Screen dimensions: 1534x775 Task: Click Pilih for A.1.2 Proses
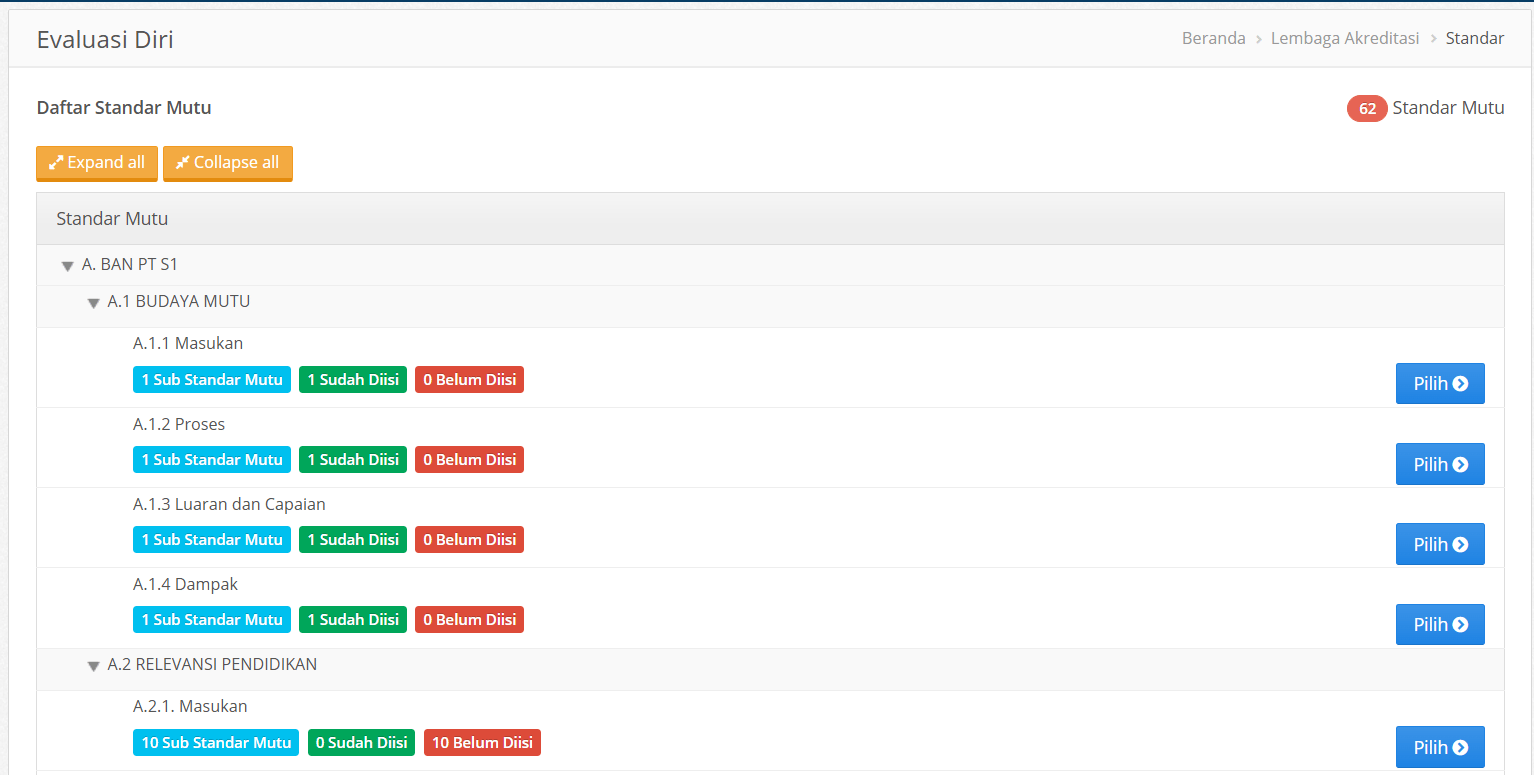(x=1440, y=464)
